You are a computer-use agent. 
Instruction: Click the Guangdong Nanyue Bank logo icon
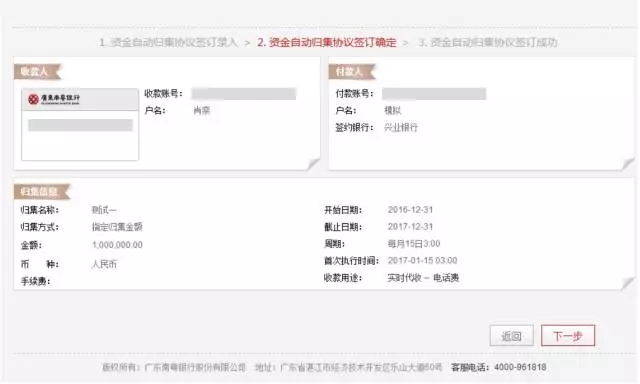33,99
